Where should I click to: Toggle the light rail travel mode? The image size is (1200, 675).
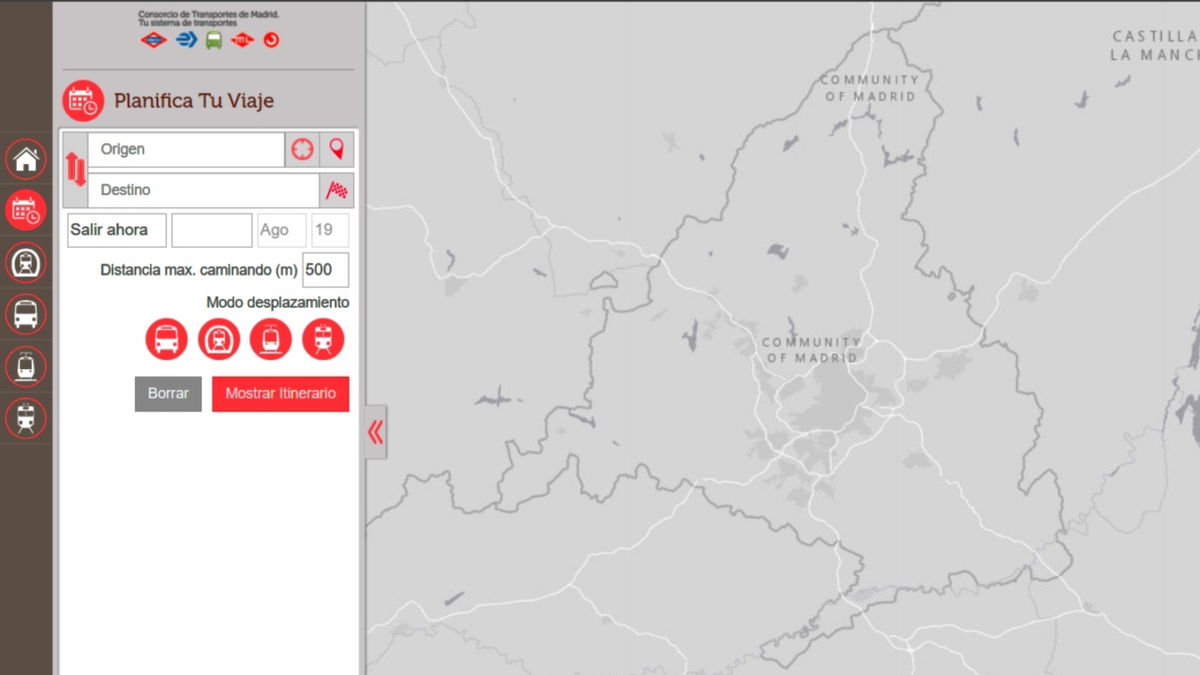tap(271, 339)
